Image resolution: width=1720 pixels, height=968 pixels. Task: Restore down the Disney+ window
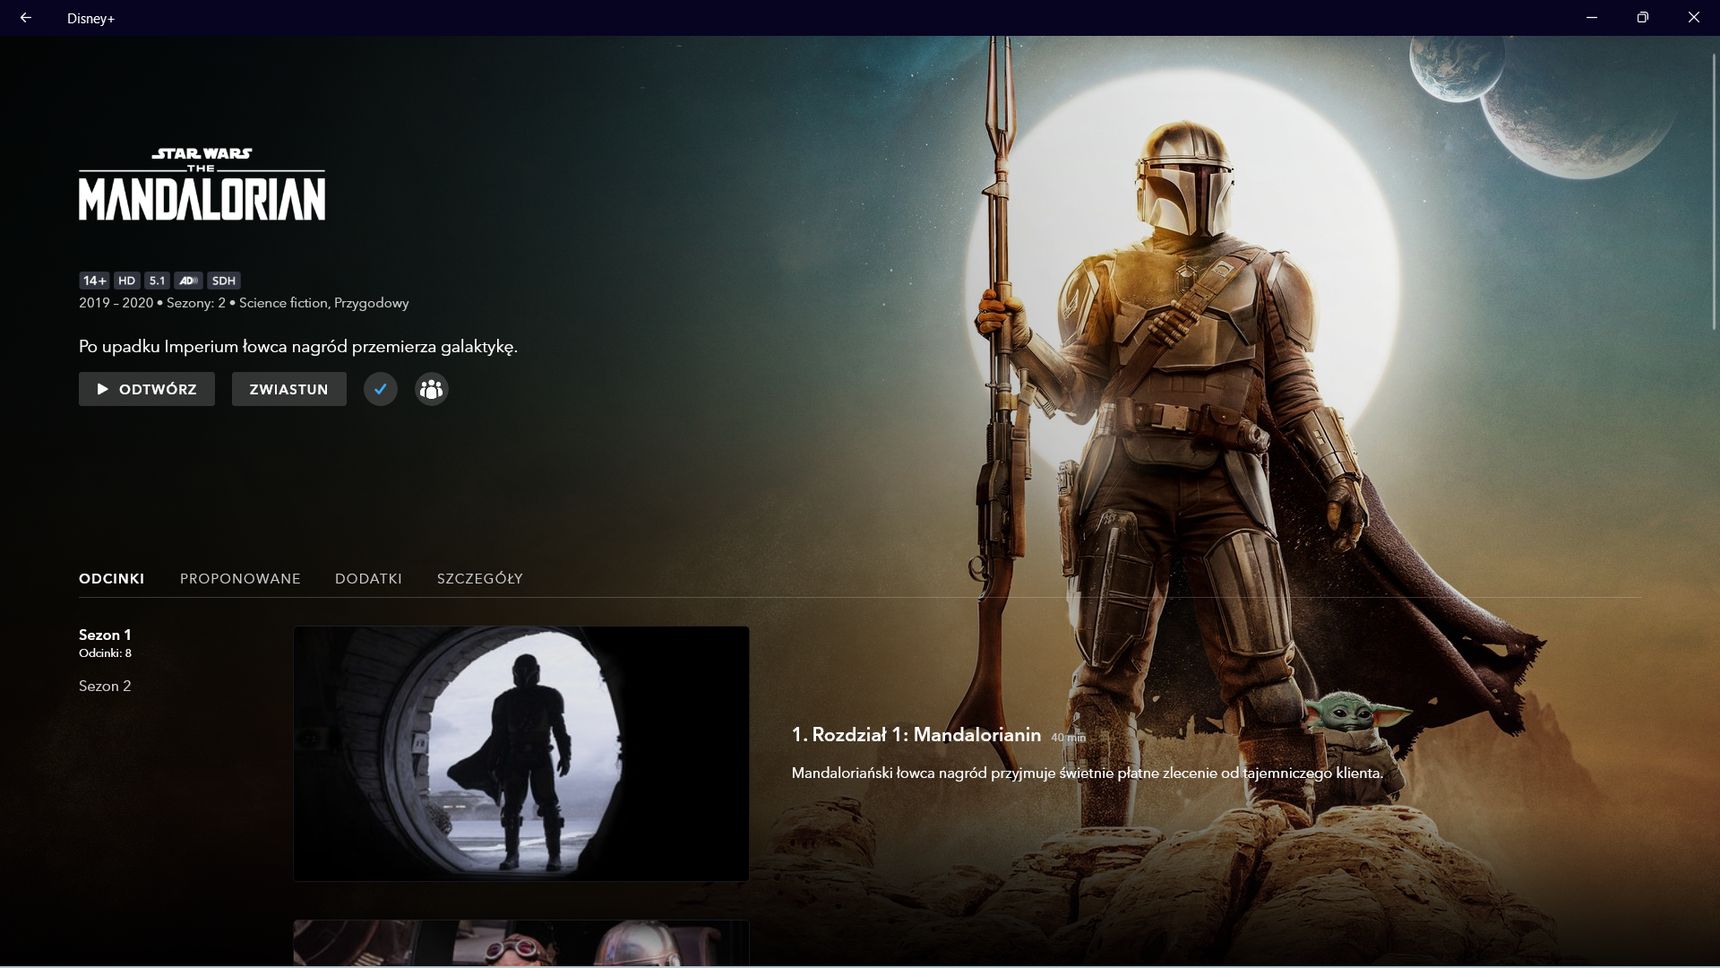click(1643, 18)
